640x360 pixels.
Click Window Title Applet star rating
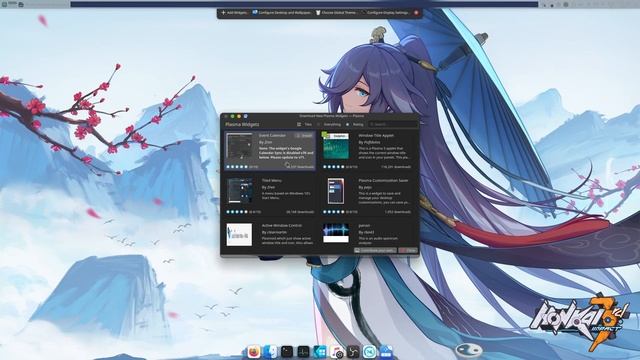(333, 167)
